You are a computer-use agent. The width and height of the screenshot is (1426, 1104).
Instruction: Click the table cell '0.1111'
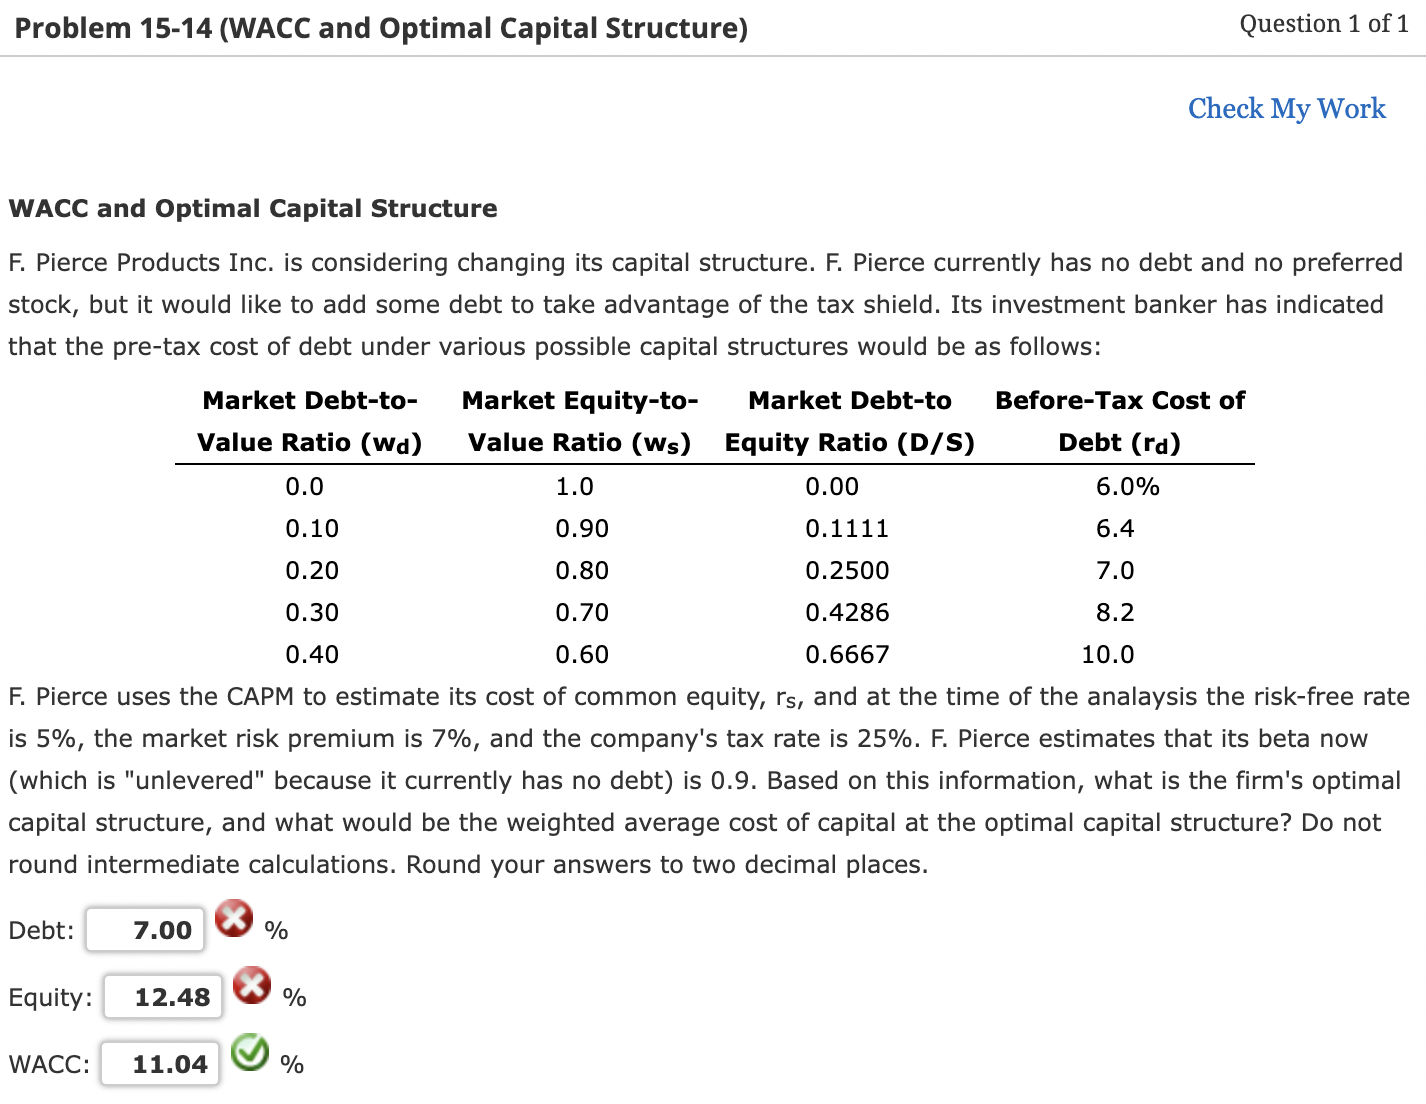847,529
